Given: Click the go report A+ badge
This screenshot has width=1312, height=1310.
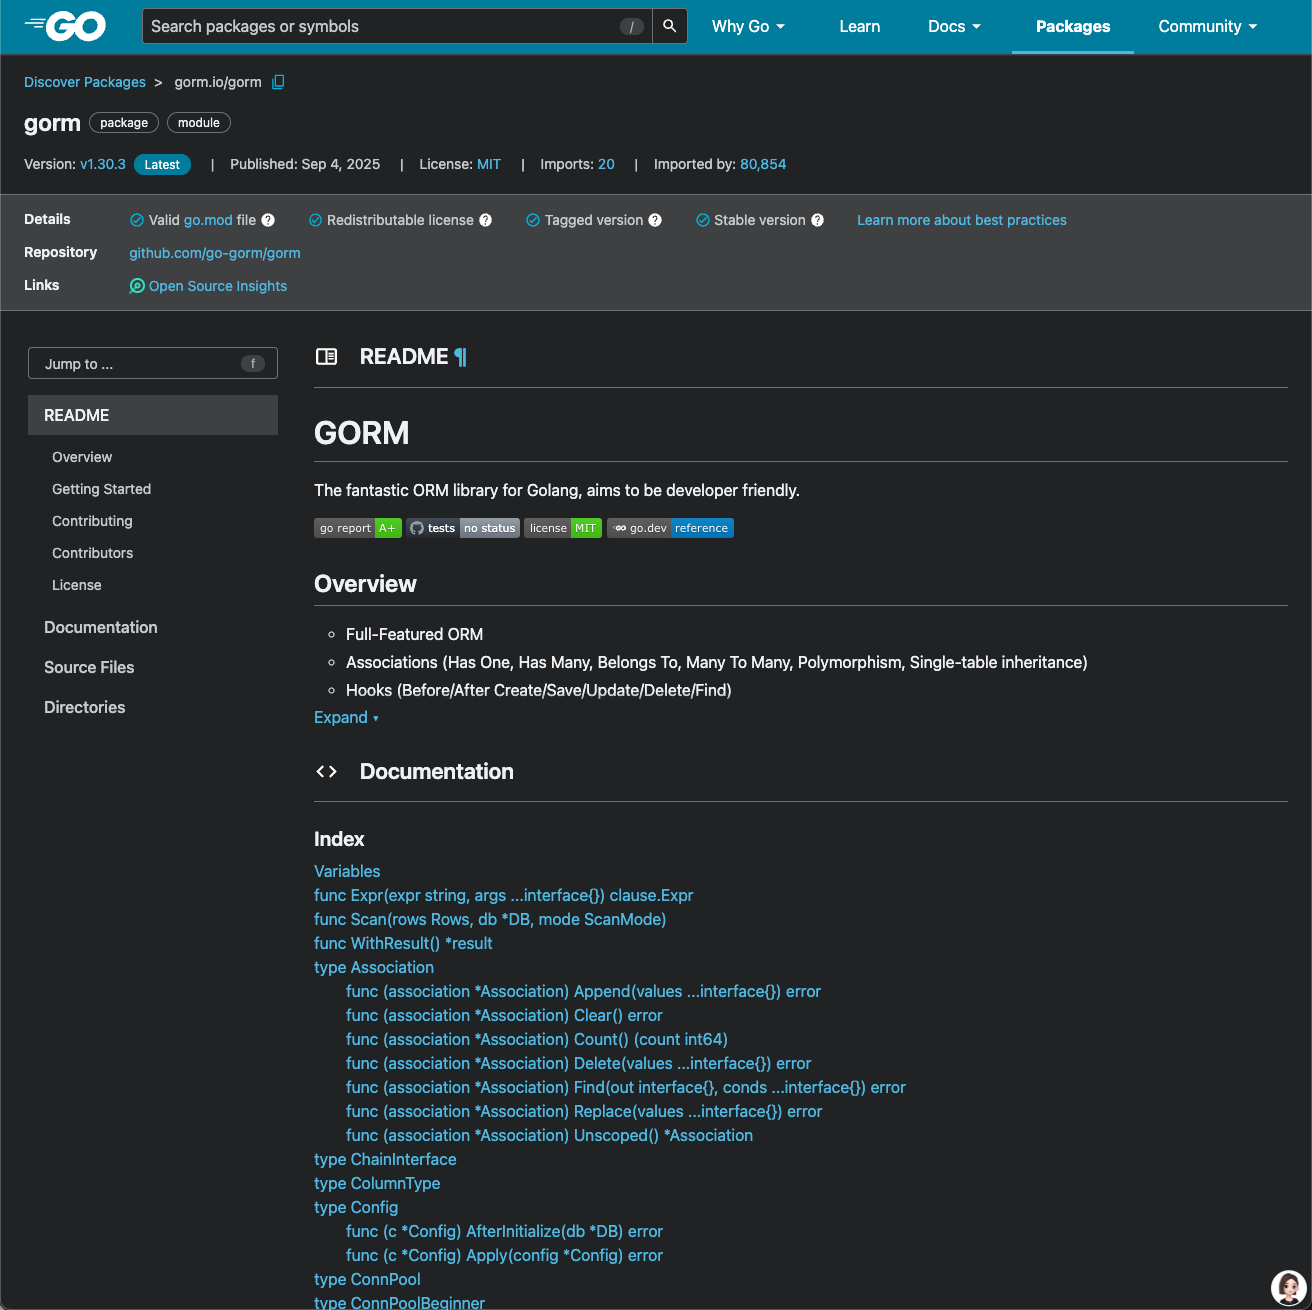Looking at the screenshot, I should coord(358,528).
